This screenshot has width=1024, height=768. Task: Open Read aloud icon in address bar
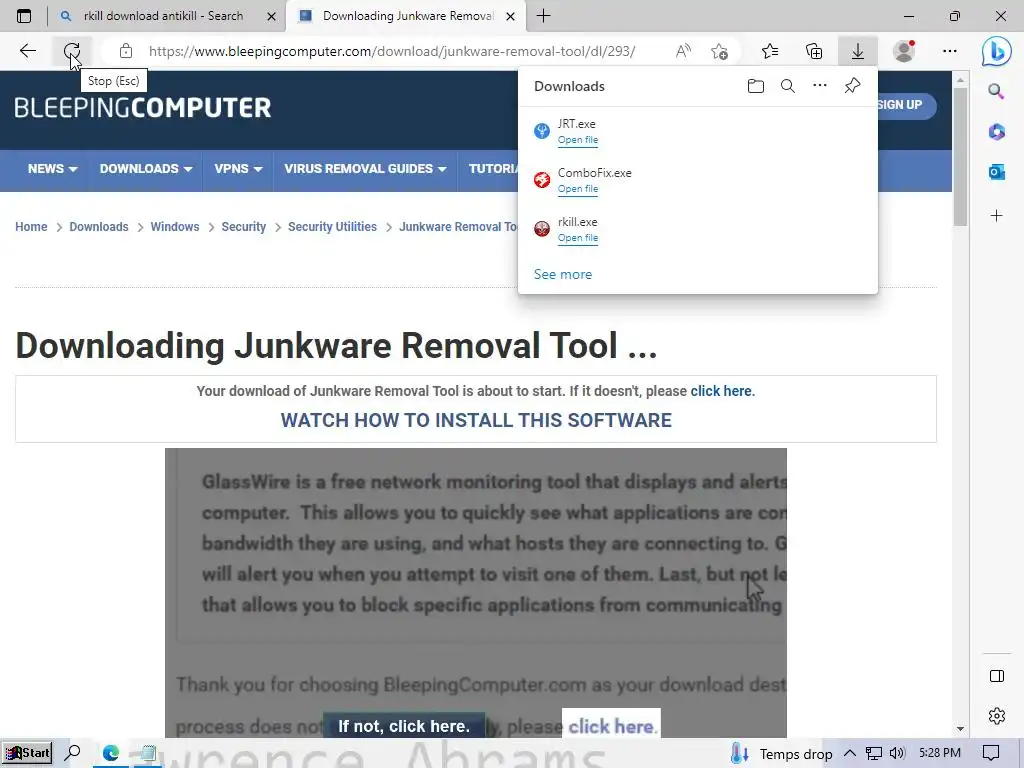(x=683, y=51)
